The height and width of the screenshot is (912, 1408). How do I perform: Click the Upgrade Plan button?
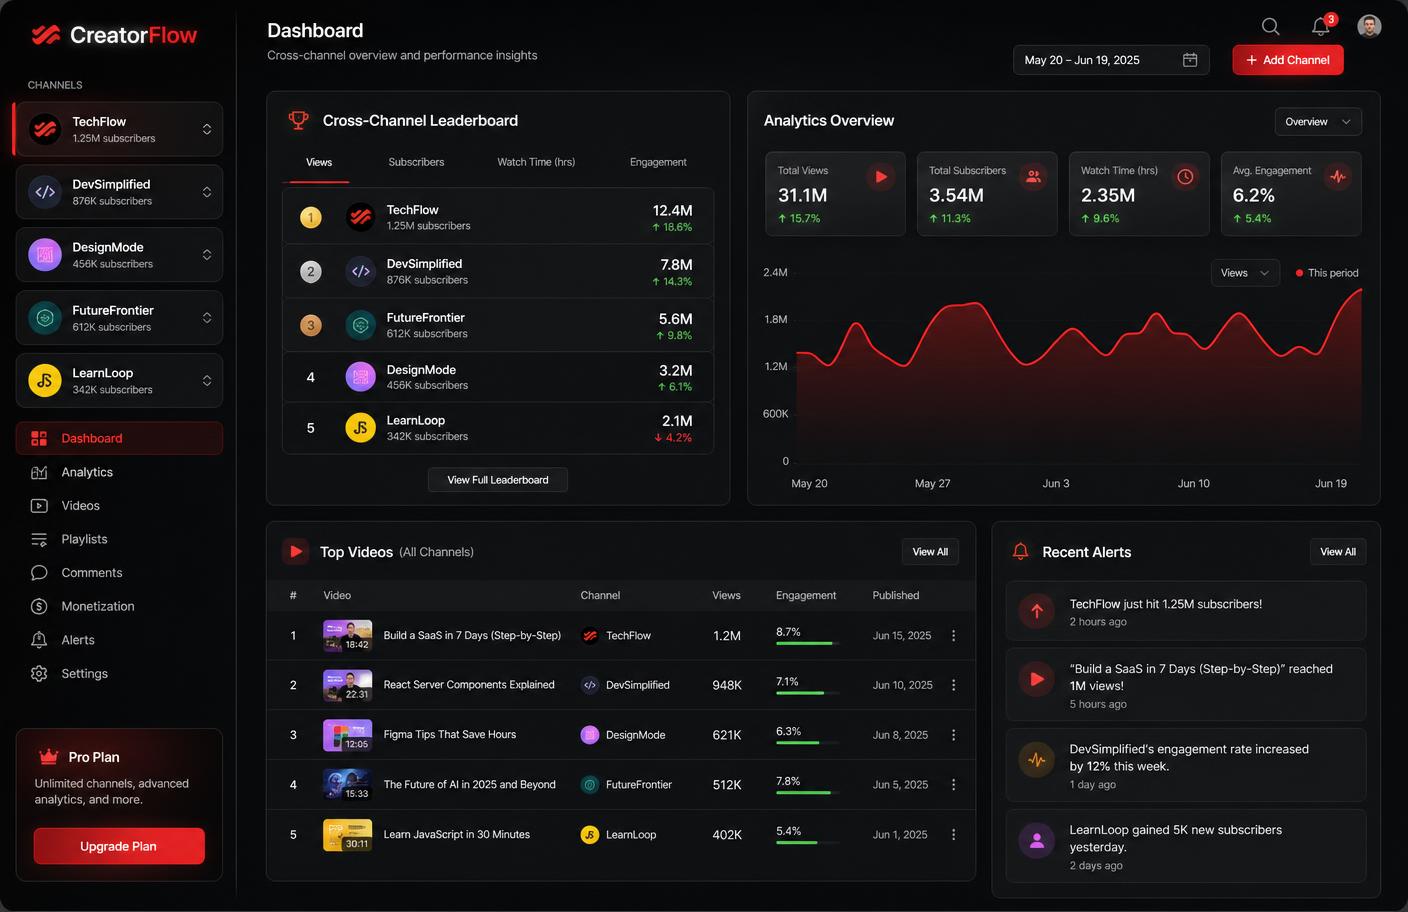pyautogui.click(x=119, y=846)
